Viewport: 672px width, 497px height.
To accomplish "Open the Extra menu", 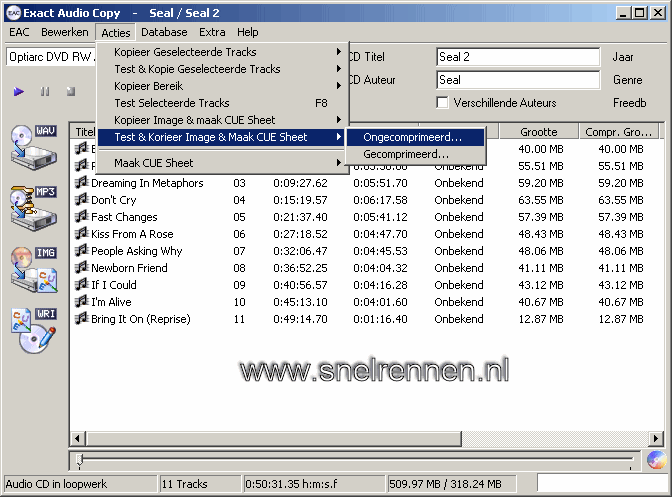I will (x=212, y=32).
